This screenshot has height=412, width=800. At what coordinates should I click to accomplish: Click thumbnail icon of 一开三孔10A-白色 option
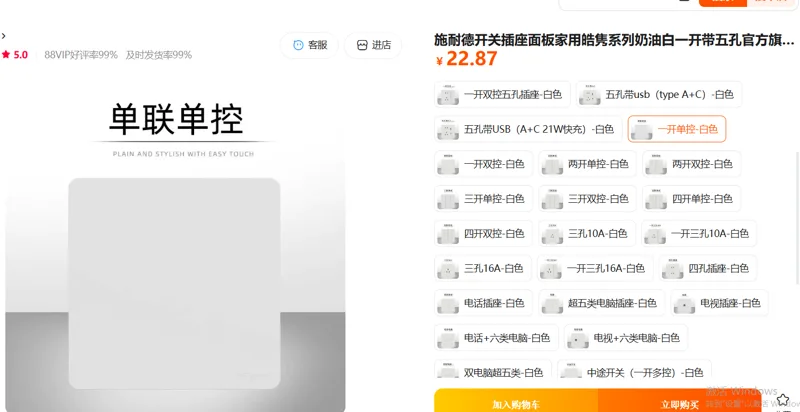655,234
